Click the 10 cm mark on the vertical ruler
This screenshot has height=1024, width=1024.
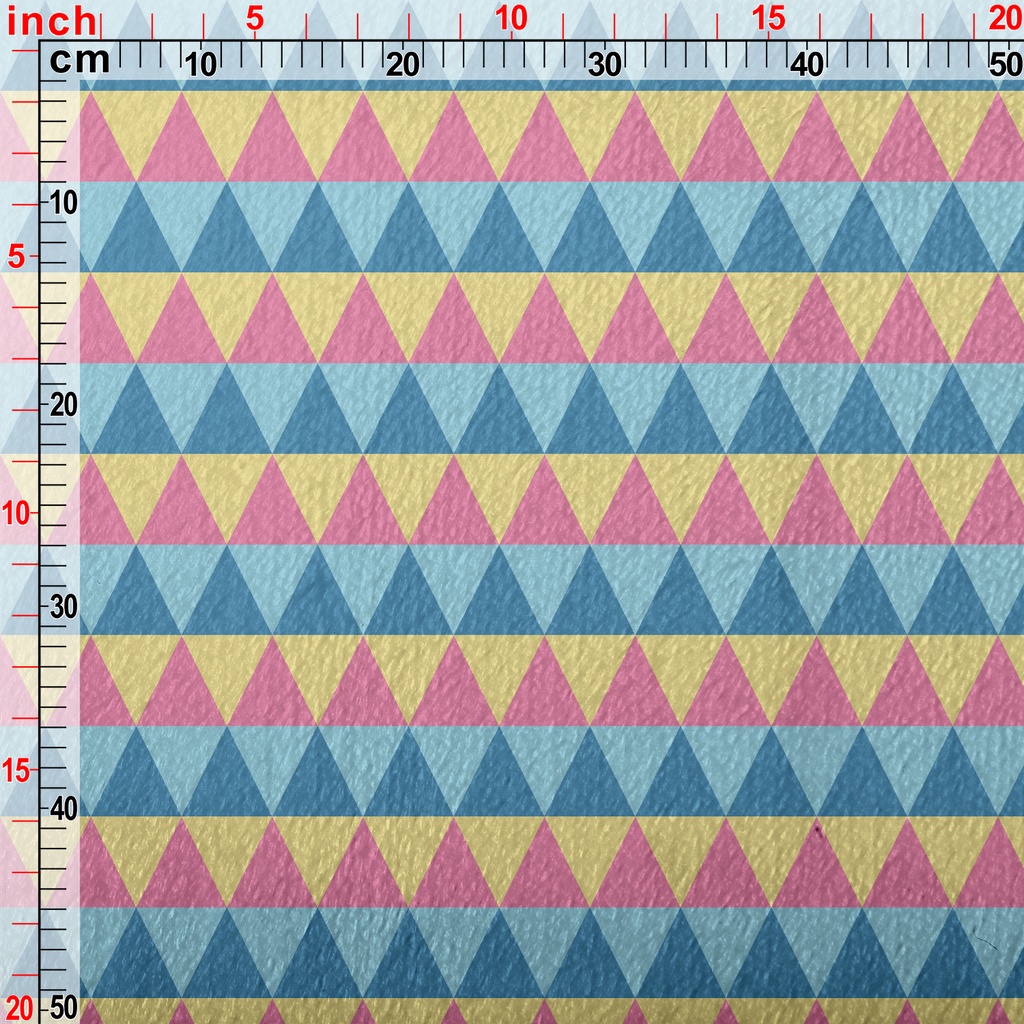click(x=63, y=203)
